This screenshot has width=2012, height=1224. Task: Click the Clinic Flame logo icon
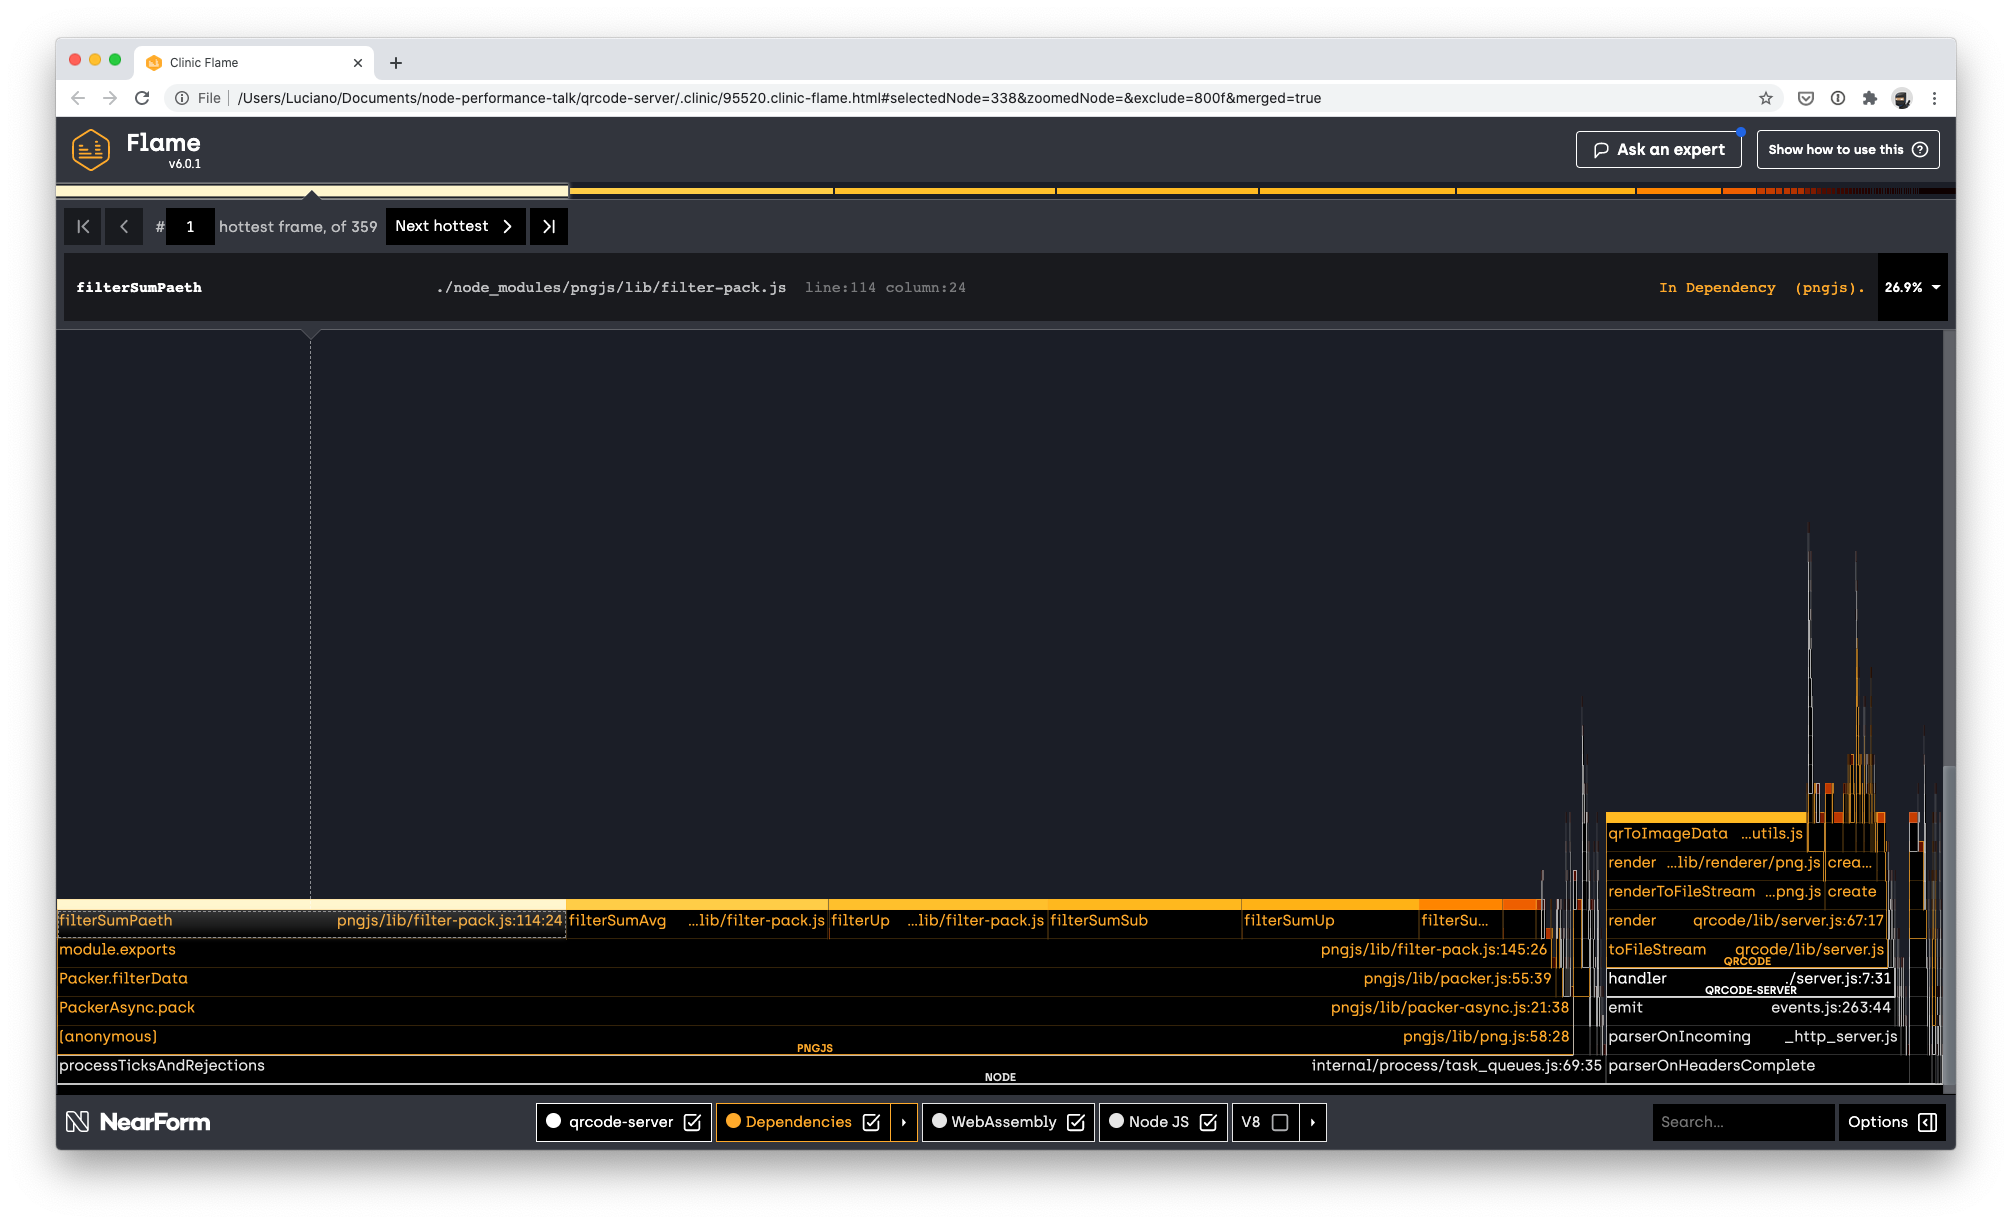(91, 150)
